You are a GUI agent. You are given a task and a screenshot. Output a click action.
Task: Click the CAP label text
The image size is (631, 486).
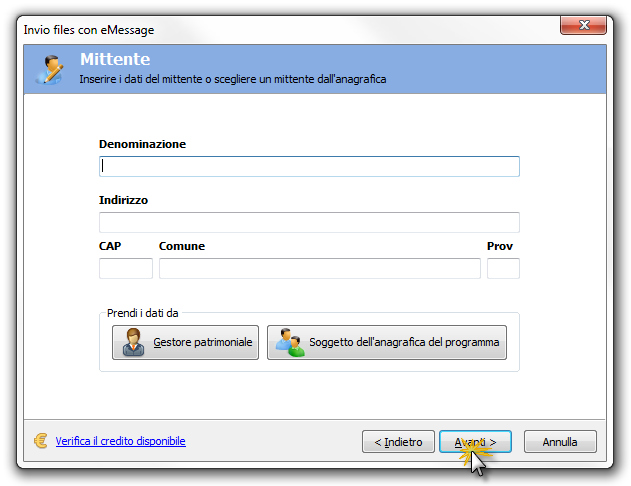click(110, 246)
